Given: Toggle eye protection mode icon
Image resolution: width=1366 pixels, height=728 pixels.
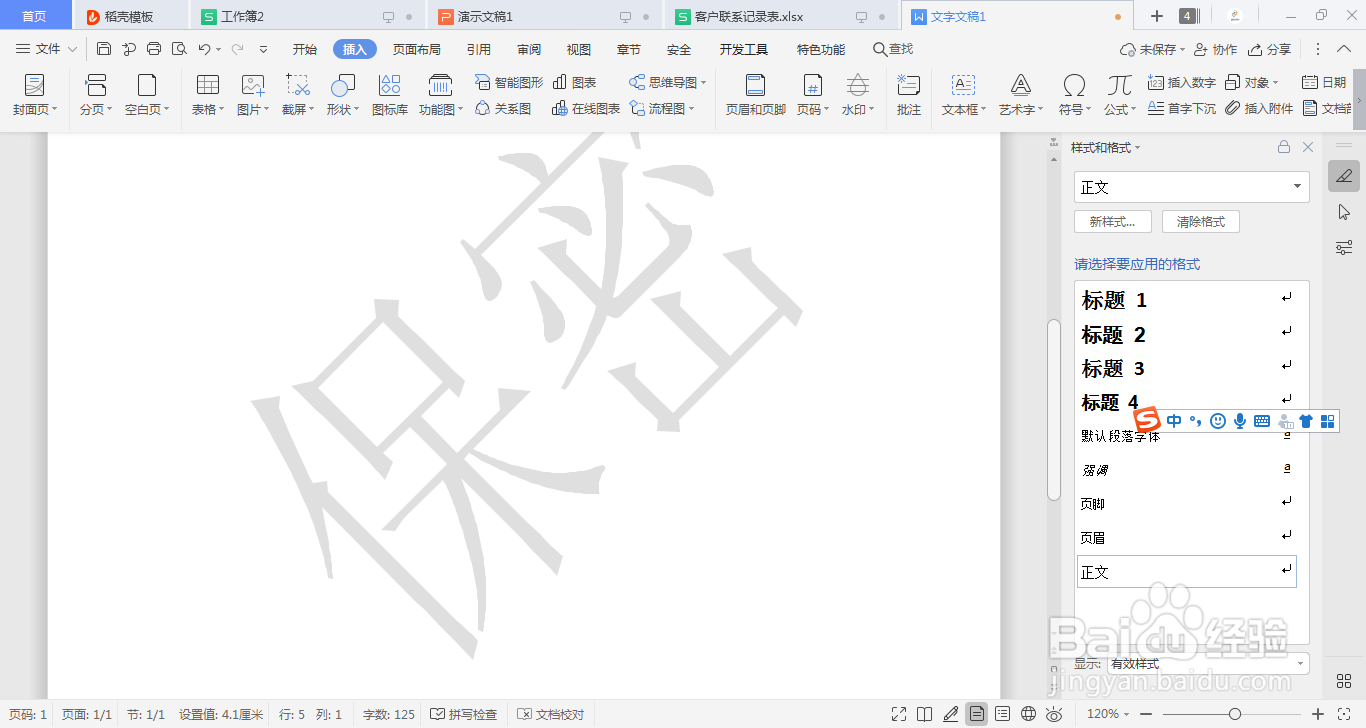Looking at the screenshot, I should pos(1054,714).
